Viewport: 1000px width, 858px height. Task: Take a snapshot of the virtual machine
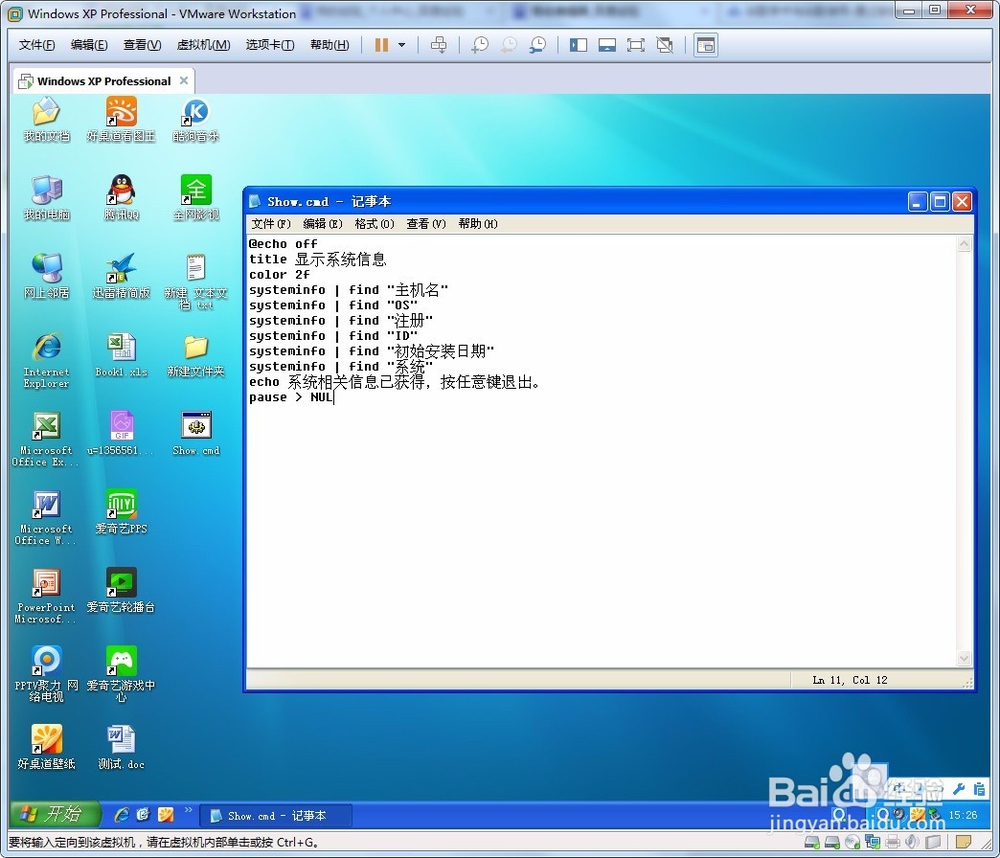click(x=479, y=45)
